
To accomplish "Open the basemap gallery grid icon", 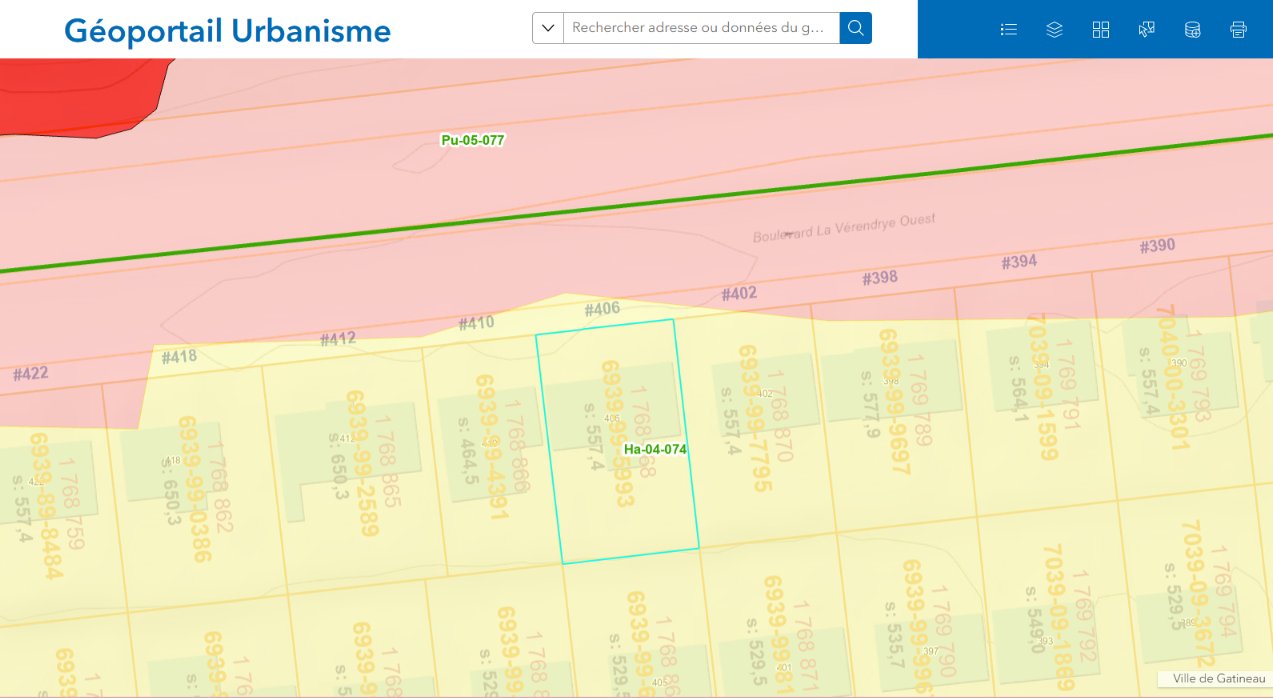I will click(1101, 29).
